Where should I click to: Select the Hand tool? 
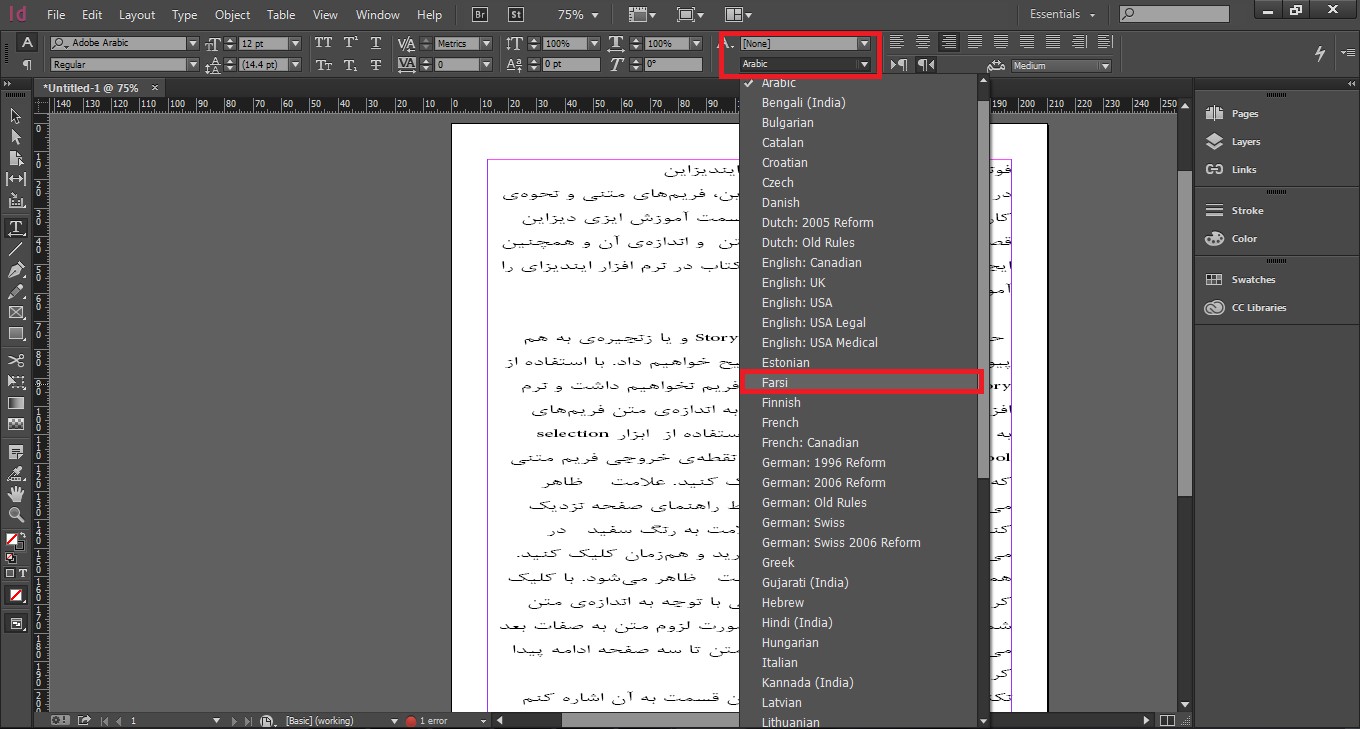pyautogui.click(x=16, y=494)
